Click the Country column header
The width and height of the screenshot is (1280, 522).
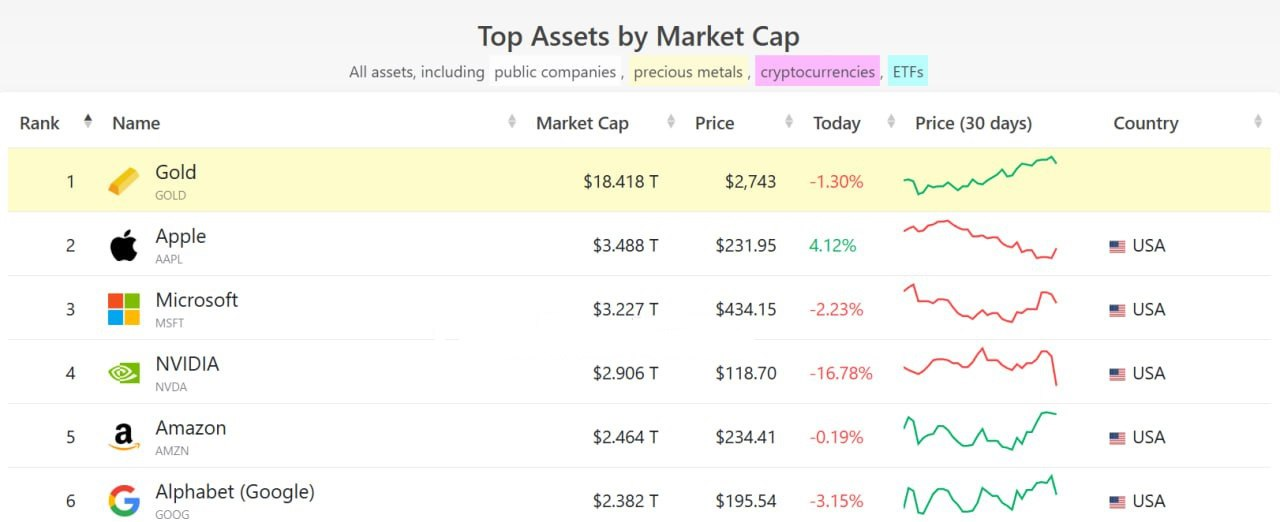point(1145,123)
